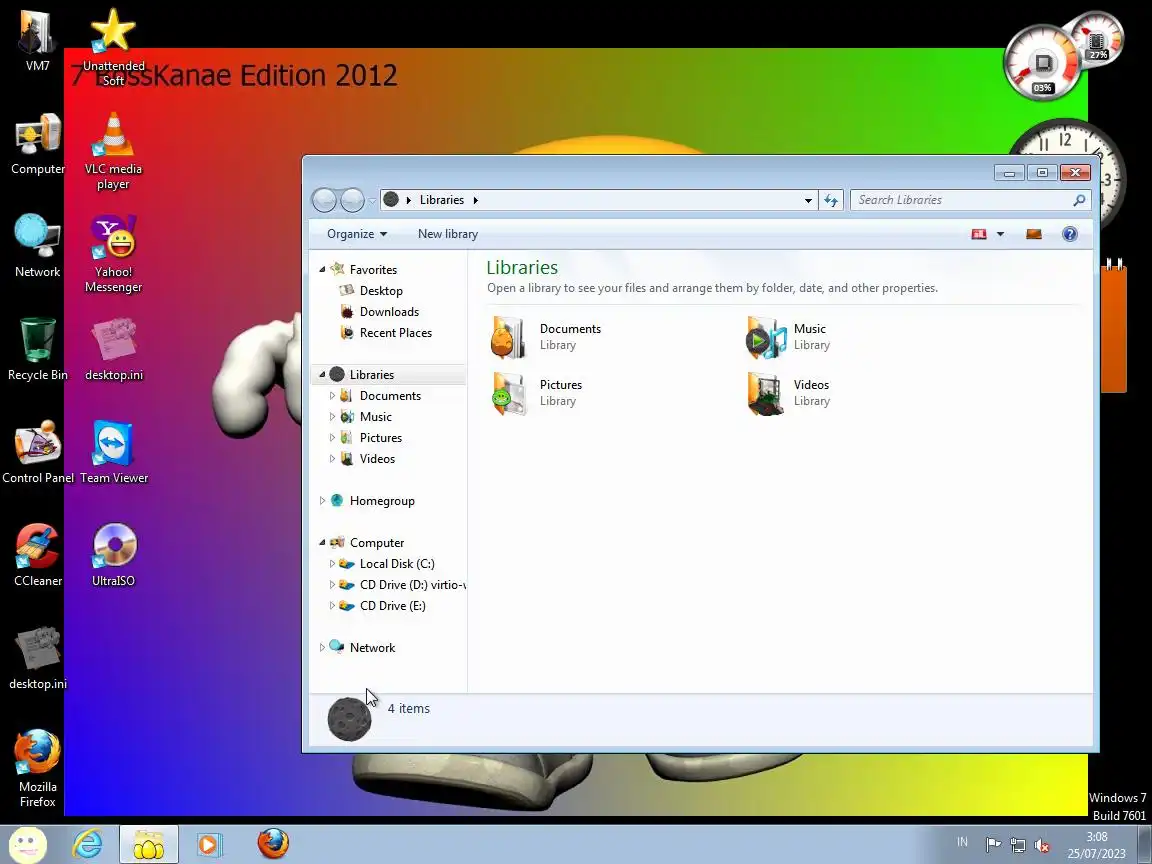Select Desktop under Favorites

coord(381,291)
